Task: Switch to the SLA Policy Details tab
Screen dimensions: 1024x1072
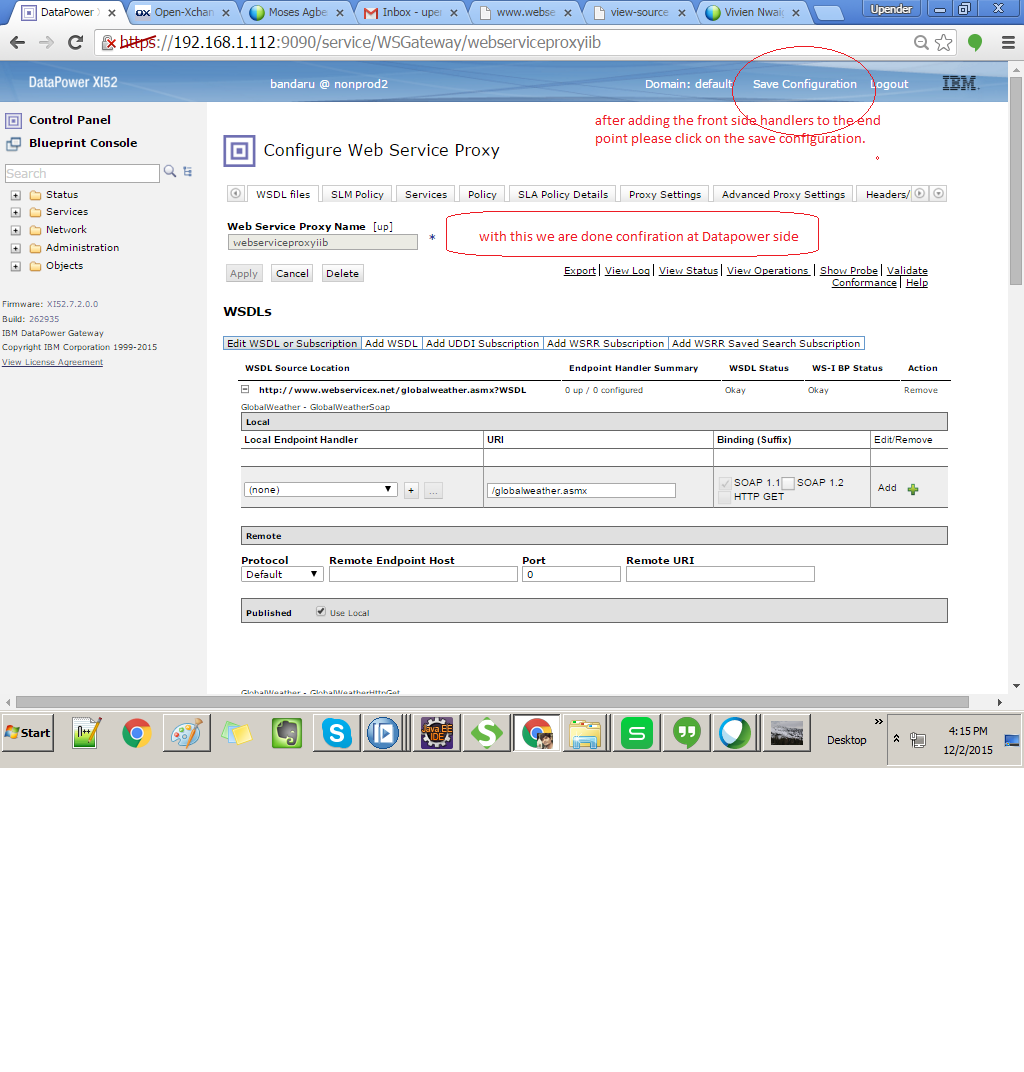Action: coord(561,193)
